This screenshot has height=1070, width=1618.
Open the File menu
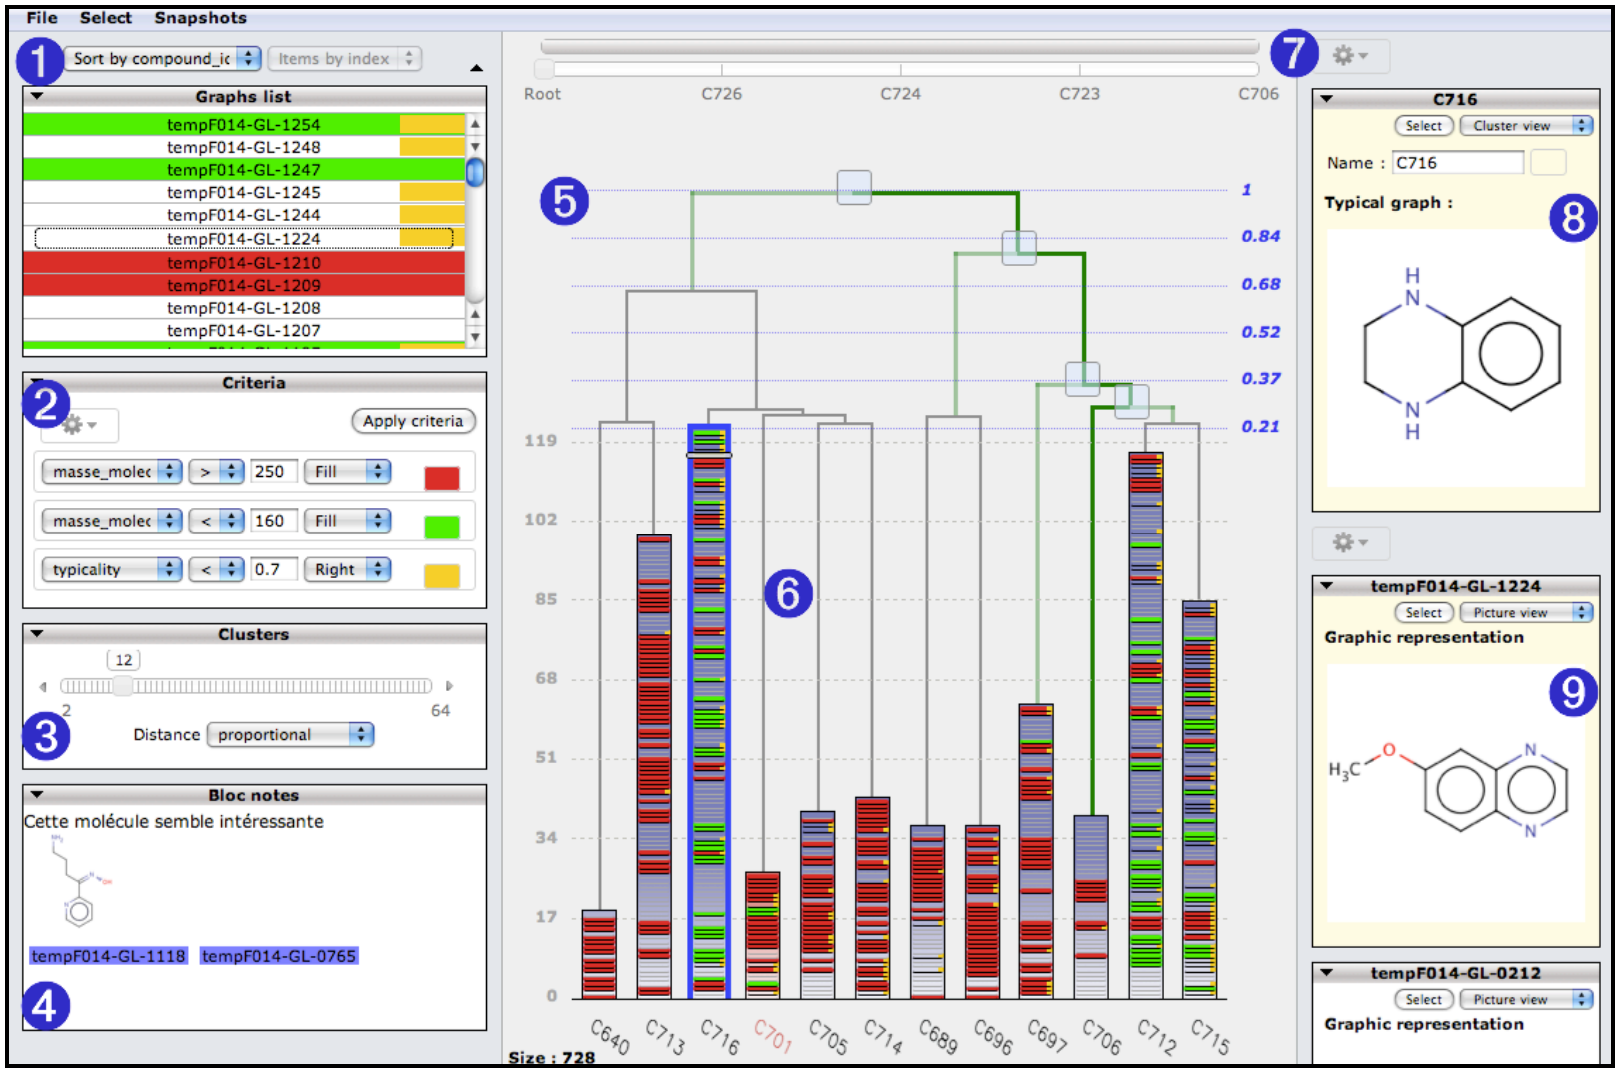42,18
